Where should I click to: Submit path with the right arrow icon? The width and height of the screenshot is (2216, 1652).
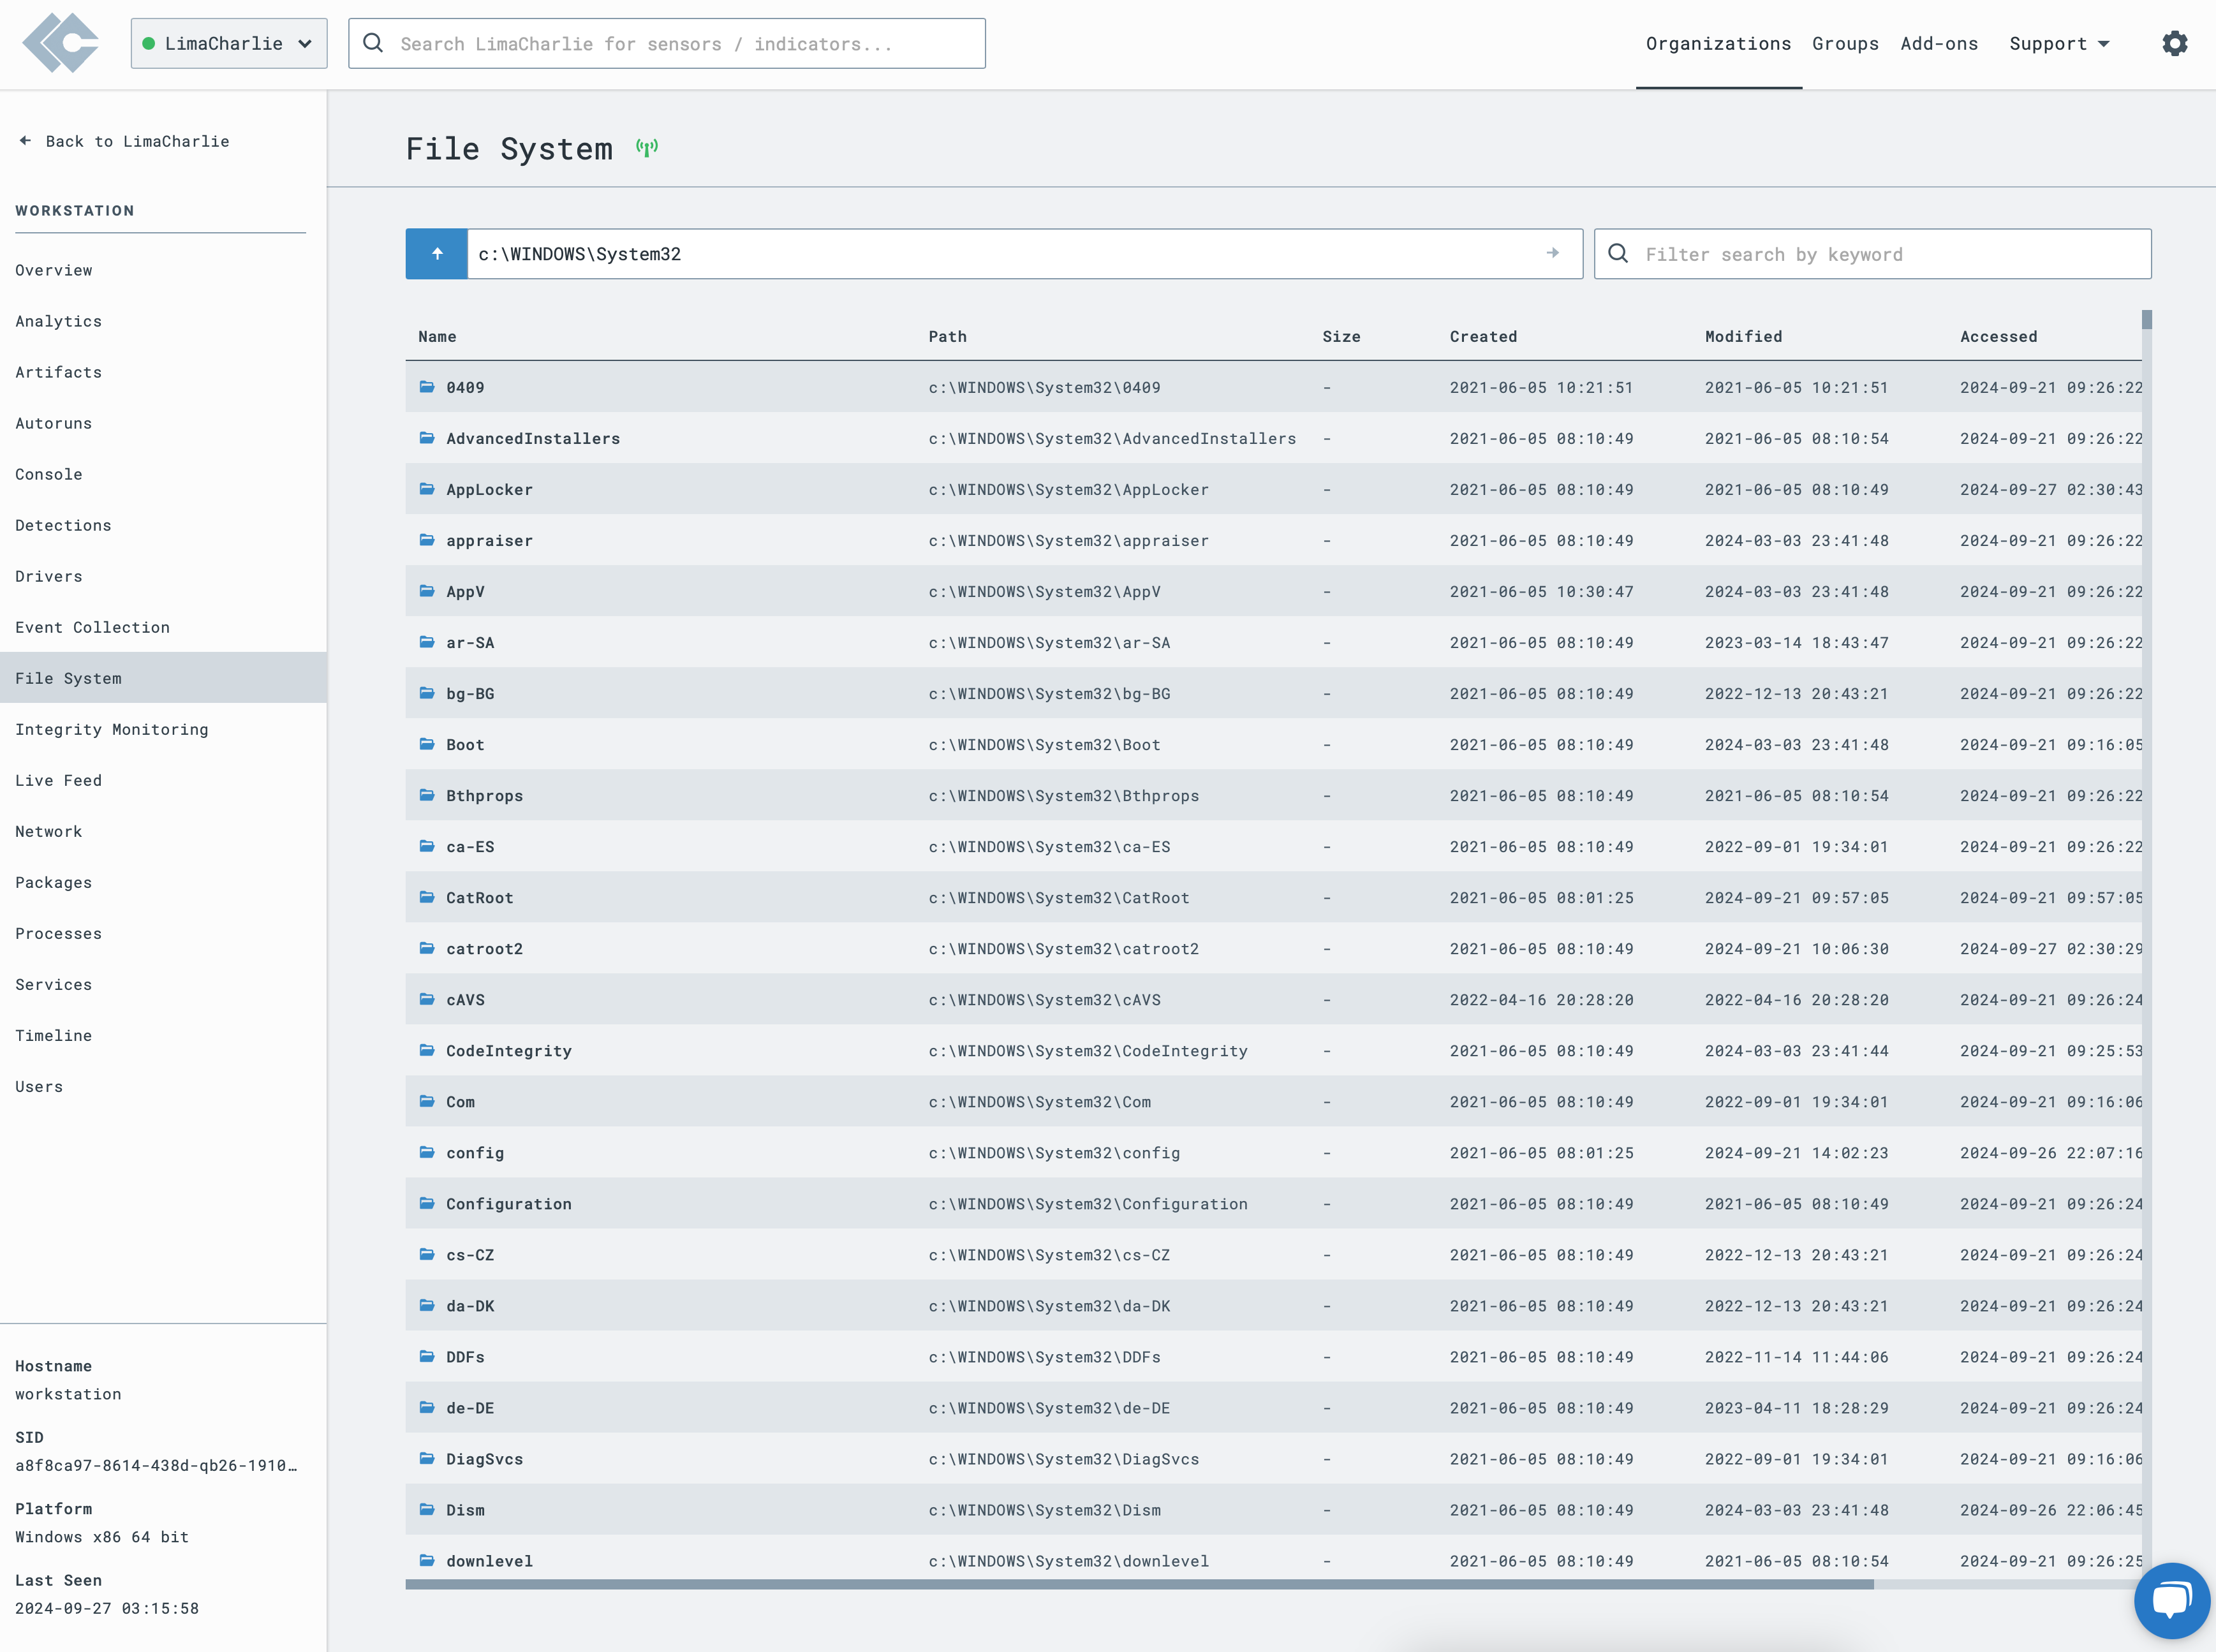tap(1552, 254)
